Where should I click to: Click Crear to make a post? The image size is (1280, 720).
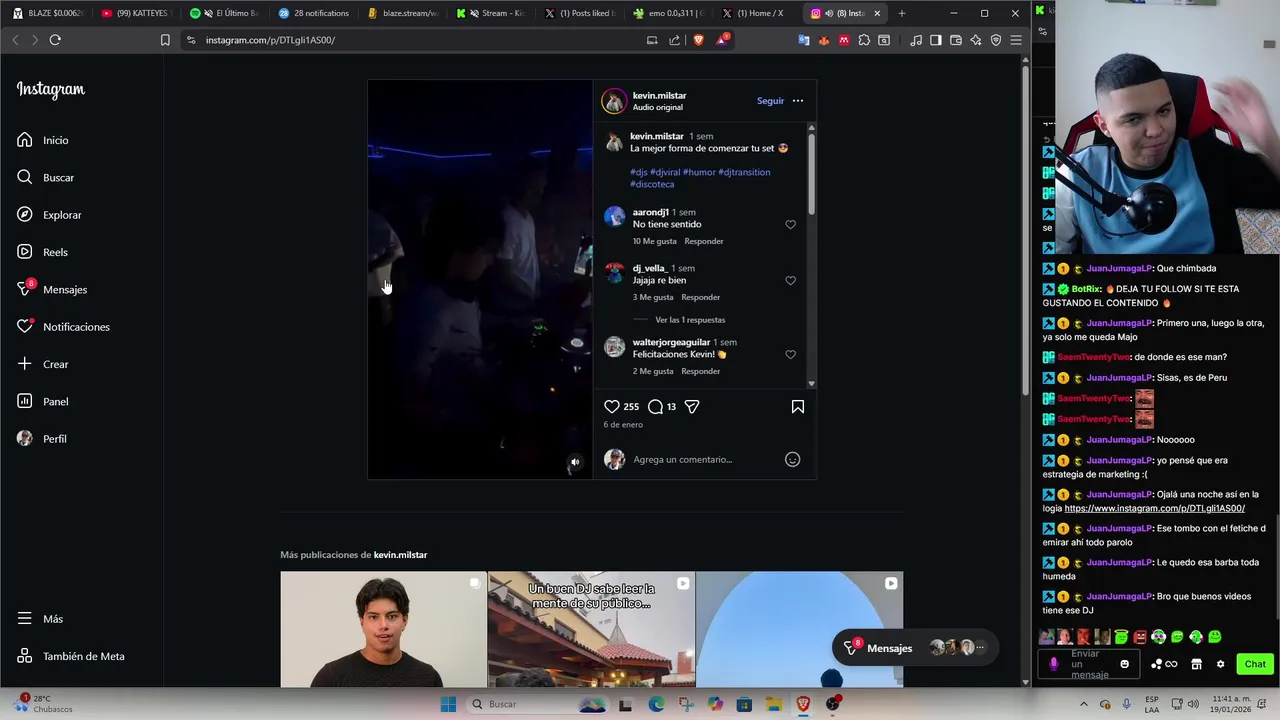pyautogui.click(x=42, y=364)
